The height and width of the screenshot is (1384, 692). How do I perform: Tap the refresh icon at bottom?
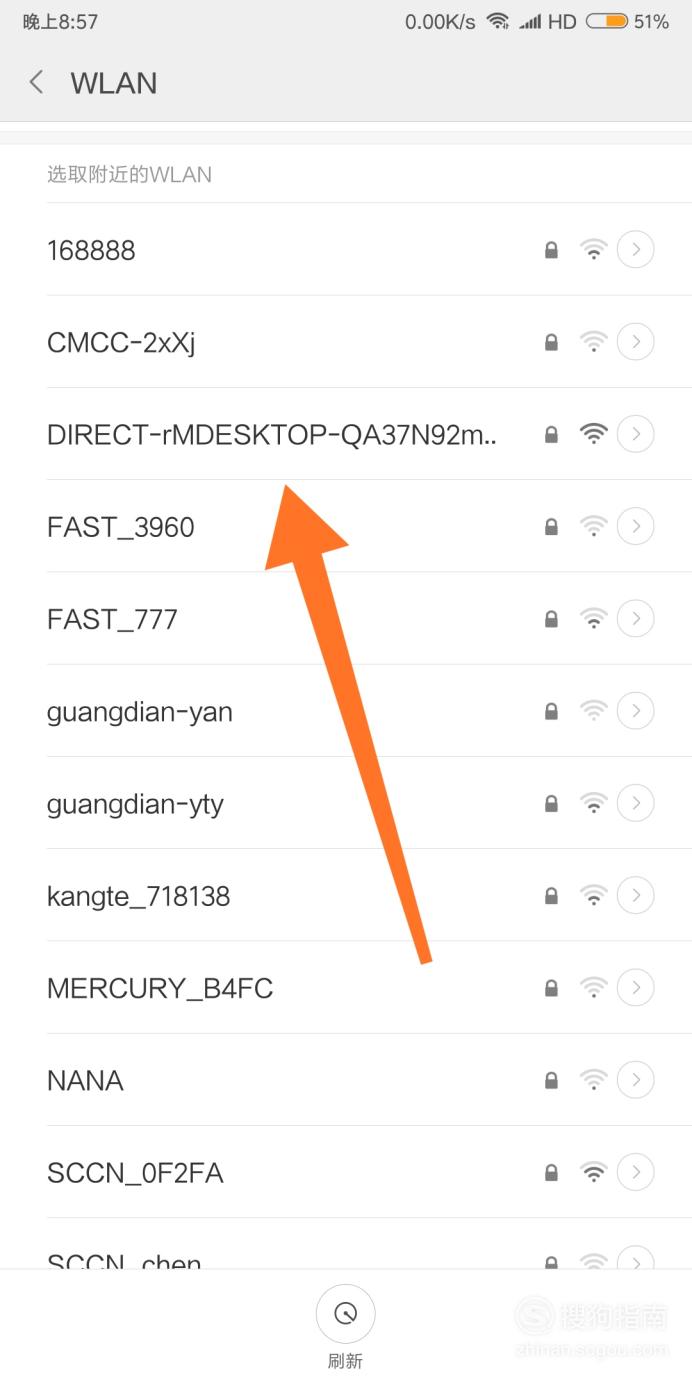(345, 1314)
